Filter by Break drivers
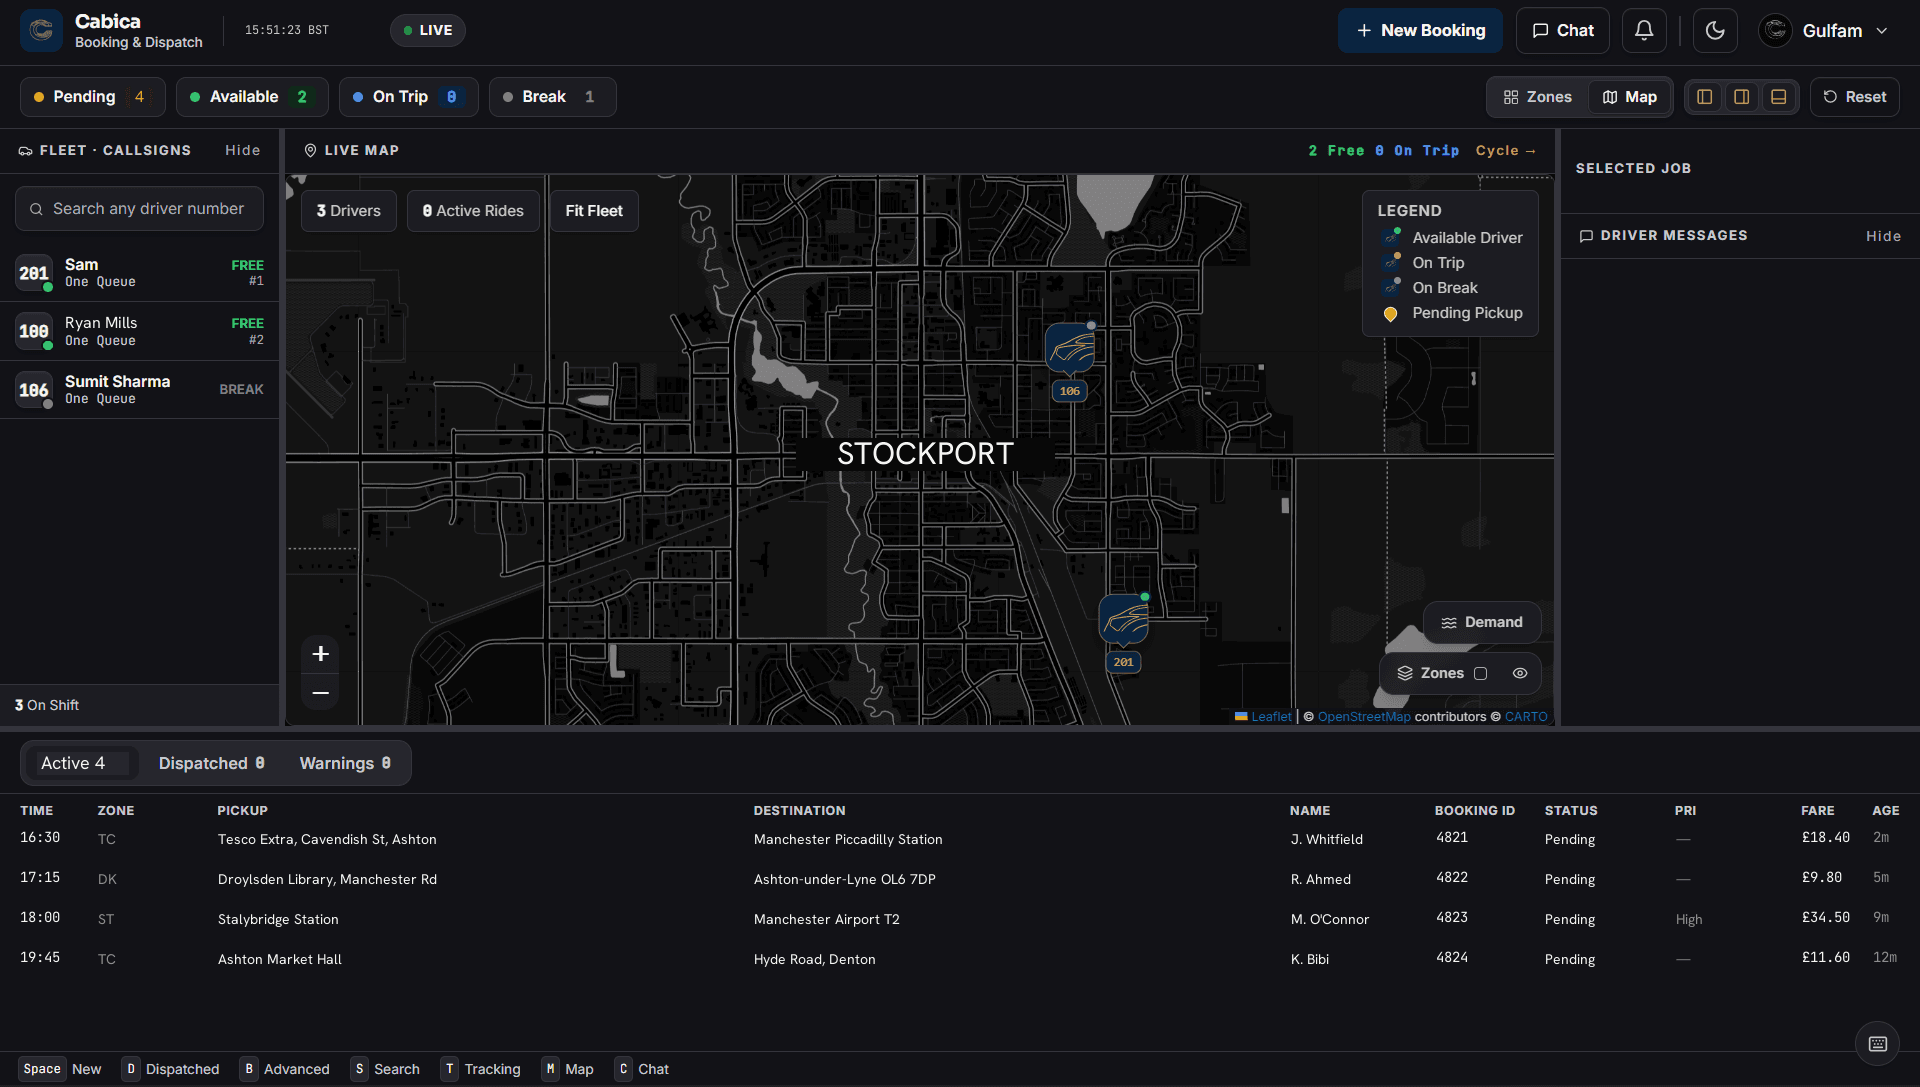The image size is (1920, 1087). click(x=552, y=97)
